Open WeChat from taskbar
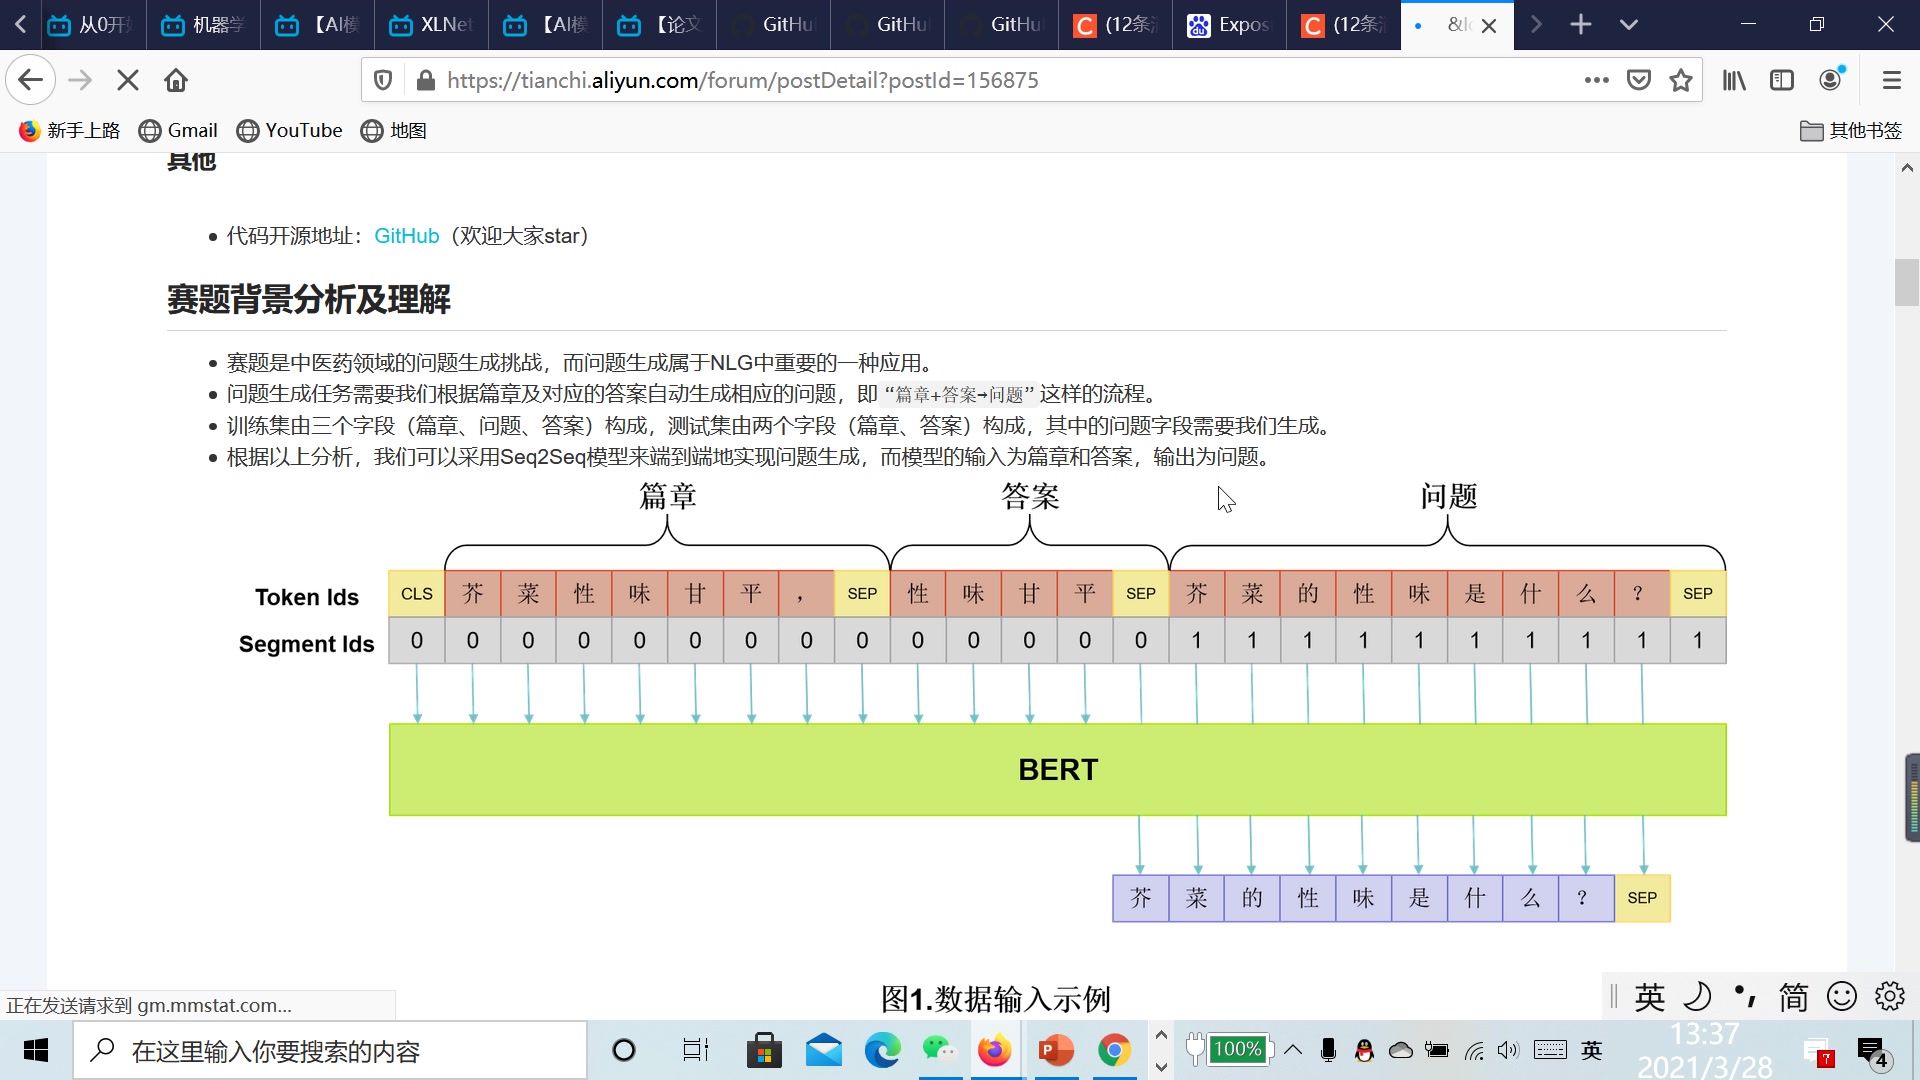 click(x=939, y=1051)
